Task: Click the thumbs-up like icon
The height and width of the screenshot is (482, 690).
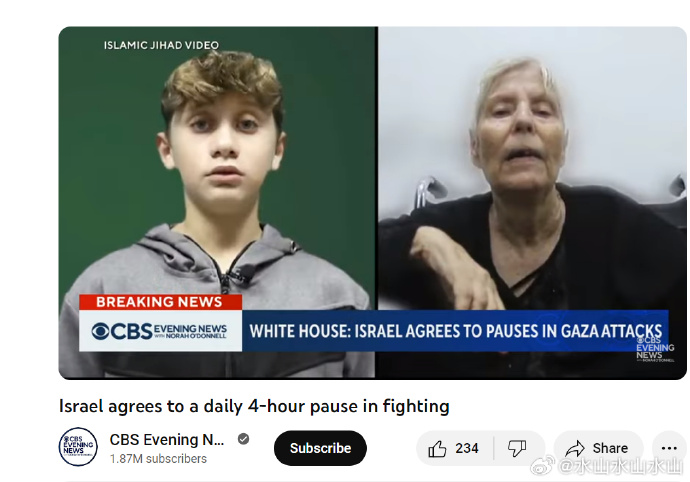Action: pos(437,449)
